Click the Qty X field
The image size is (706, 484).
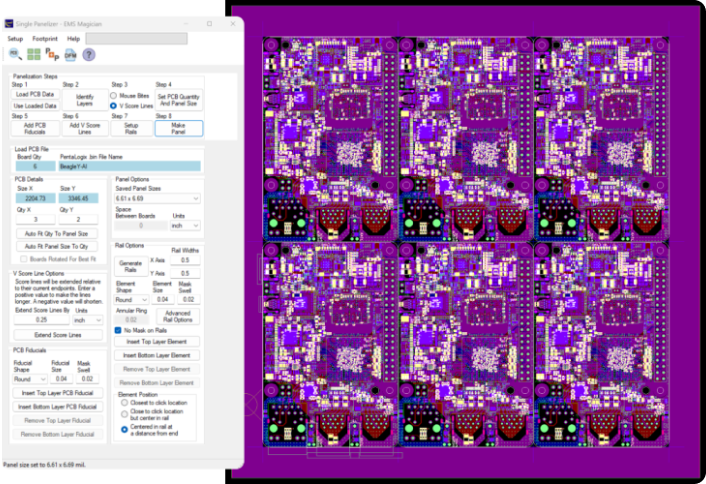36,219
